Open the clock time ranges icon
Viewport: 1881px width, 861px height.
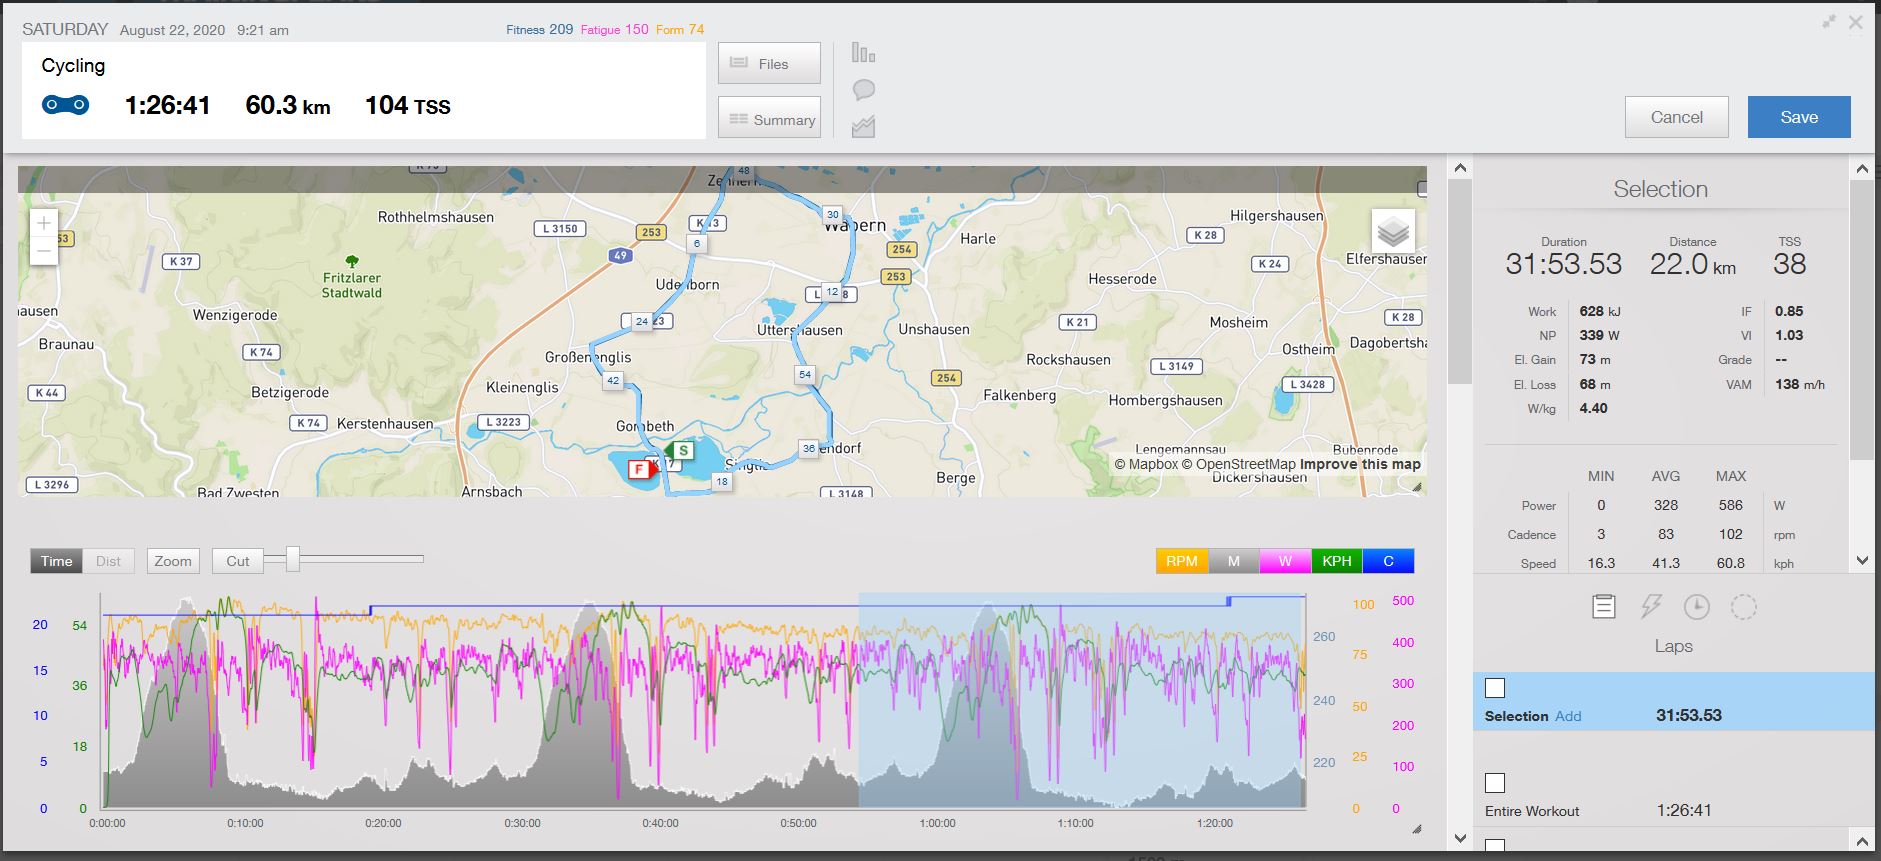pyautogui.click(x=1696, y=607)
